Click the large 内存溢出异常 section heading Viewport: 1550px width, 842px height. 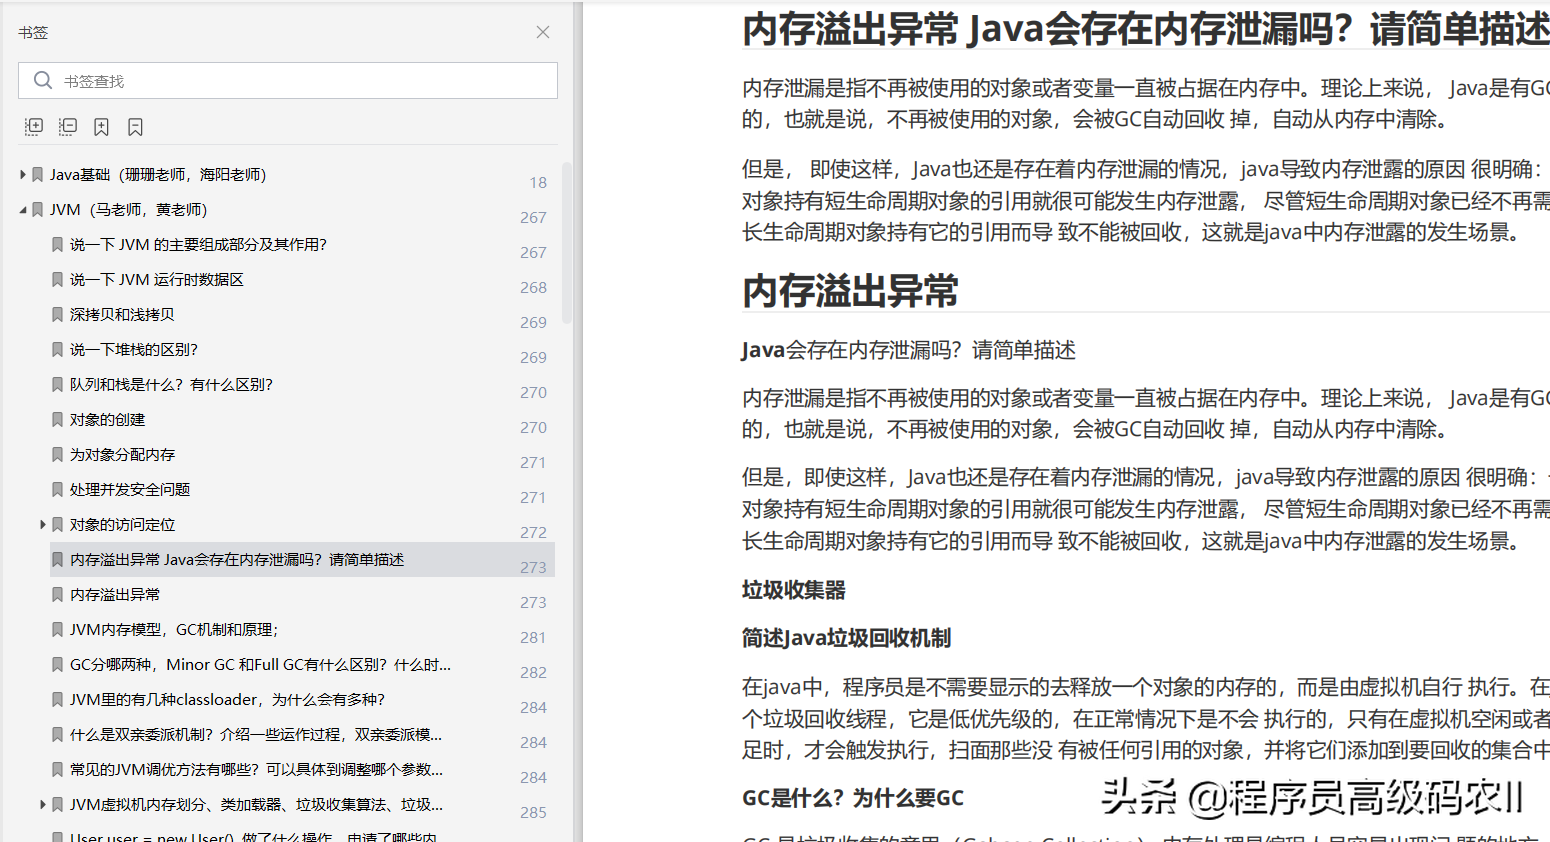click(850, 291)
